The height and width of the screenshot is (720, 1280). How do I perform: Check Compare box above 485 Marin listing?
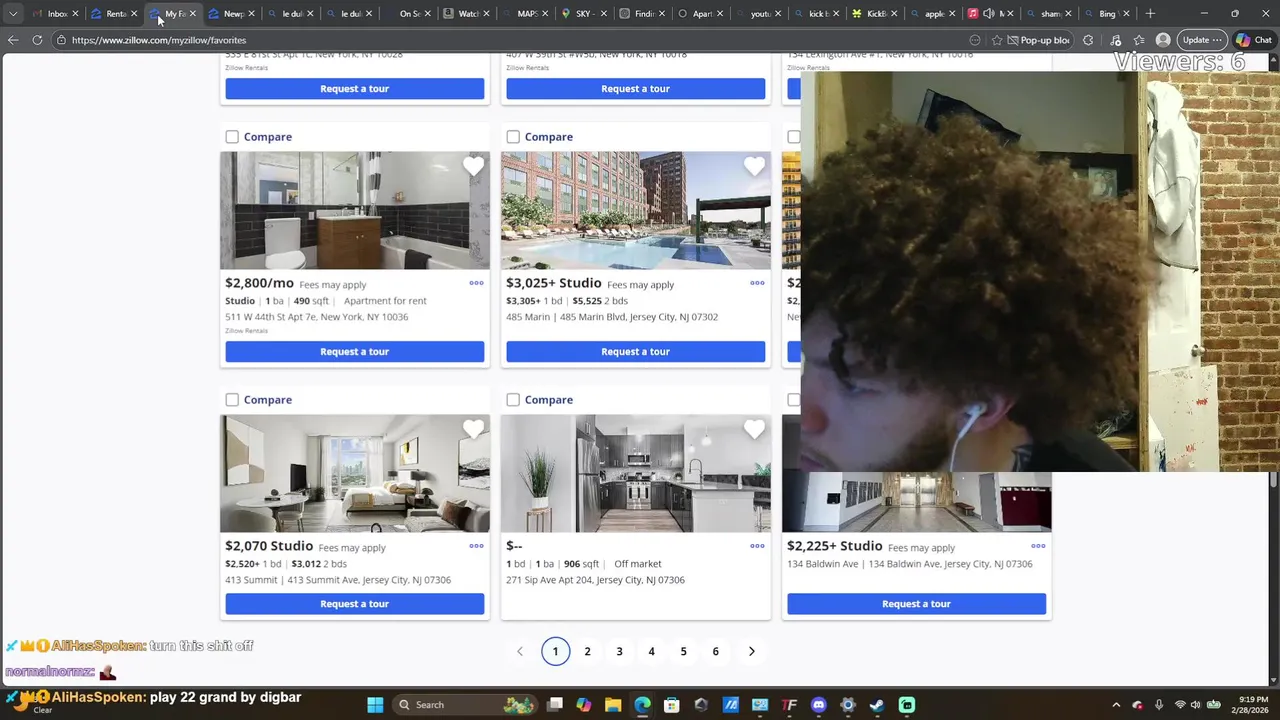pos(513,137)
